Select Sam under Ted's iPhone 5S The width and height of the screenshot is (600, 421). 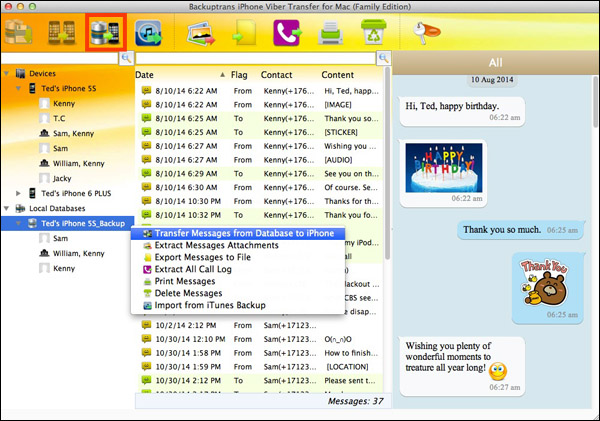coord(60,148)
